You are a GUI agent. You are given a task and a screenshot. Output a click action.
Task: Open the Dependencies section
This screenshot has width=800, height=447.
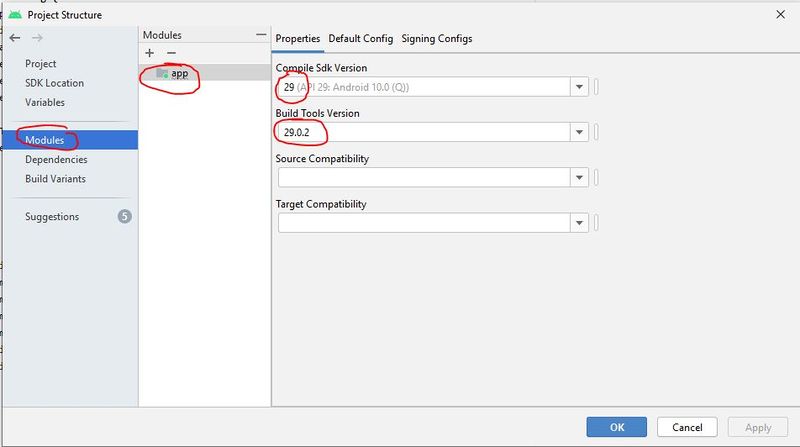click(56, 160)
